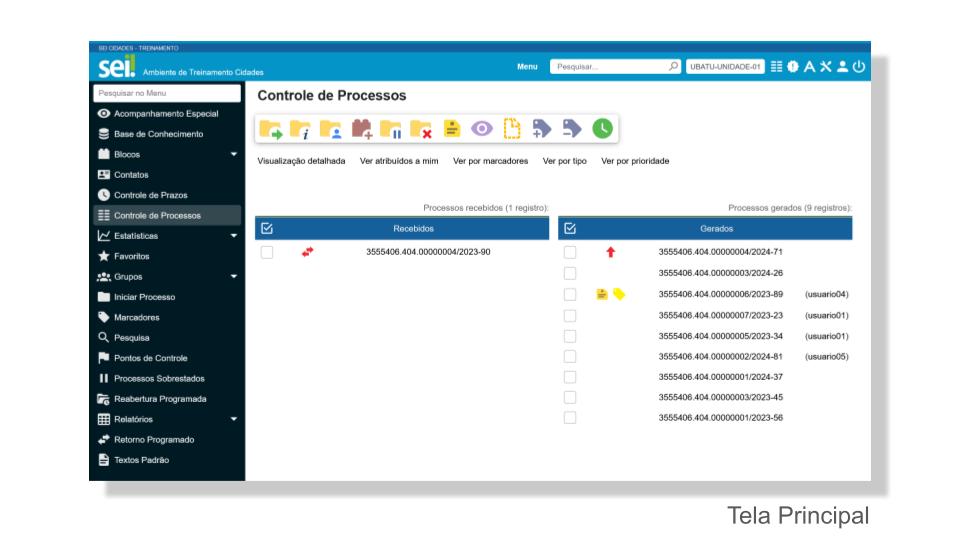Toggle select-all checkbox in Gerados header

(570, 228)
